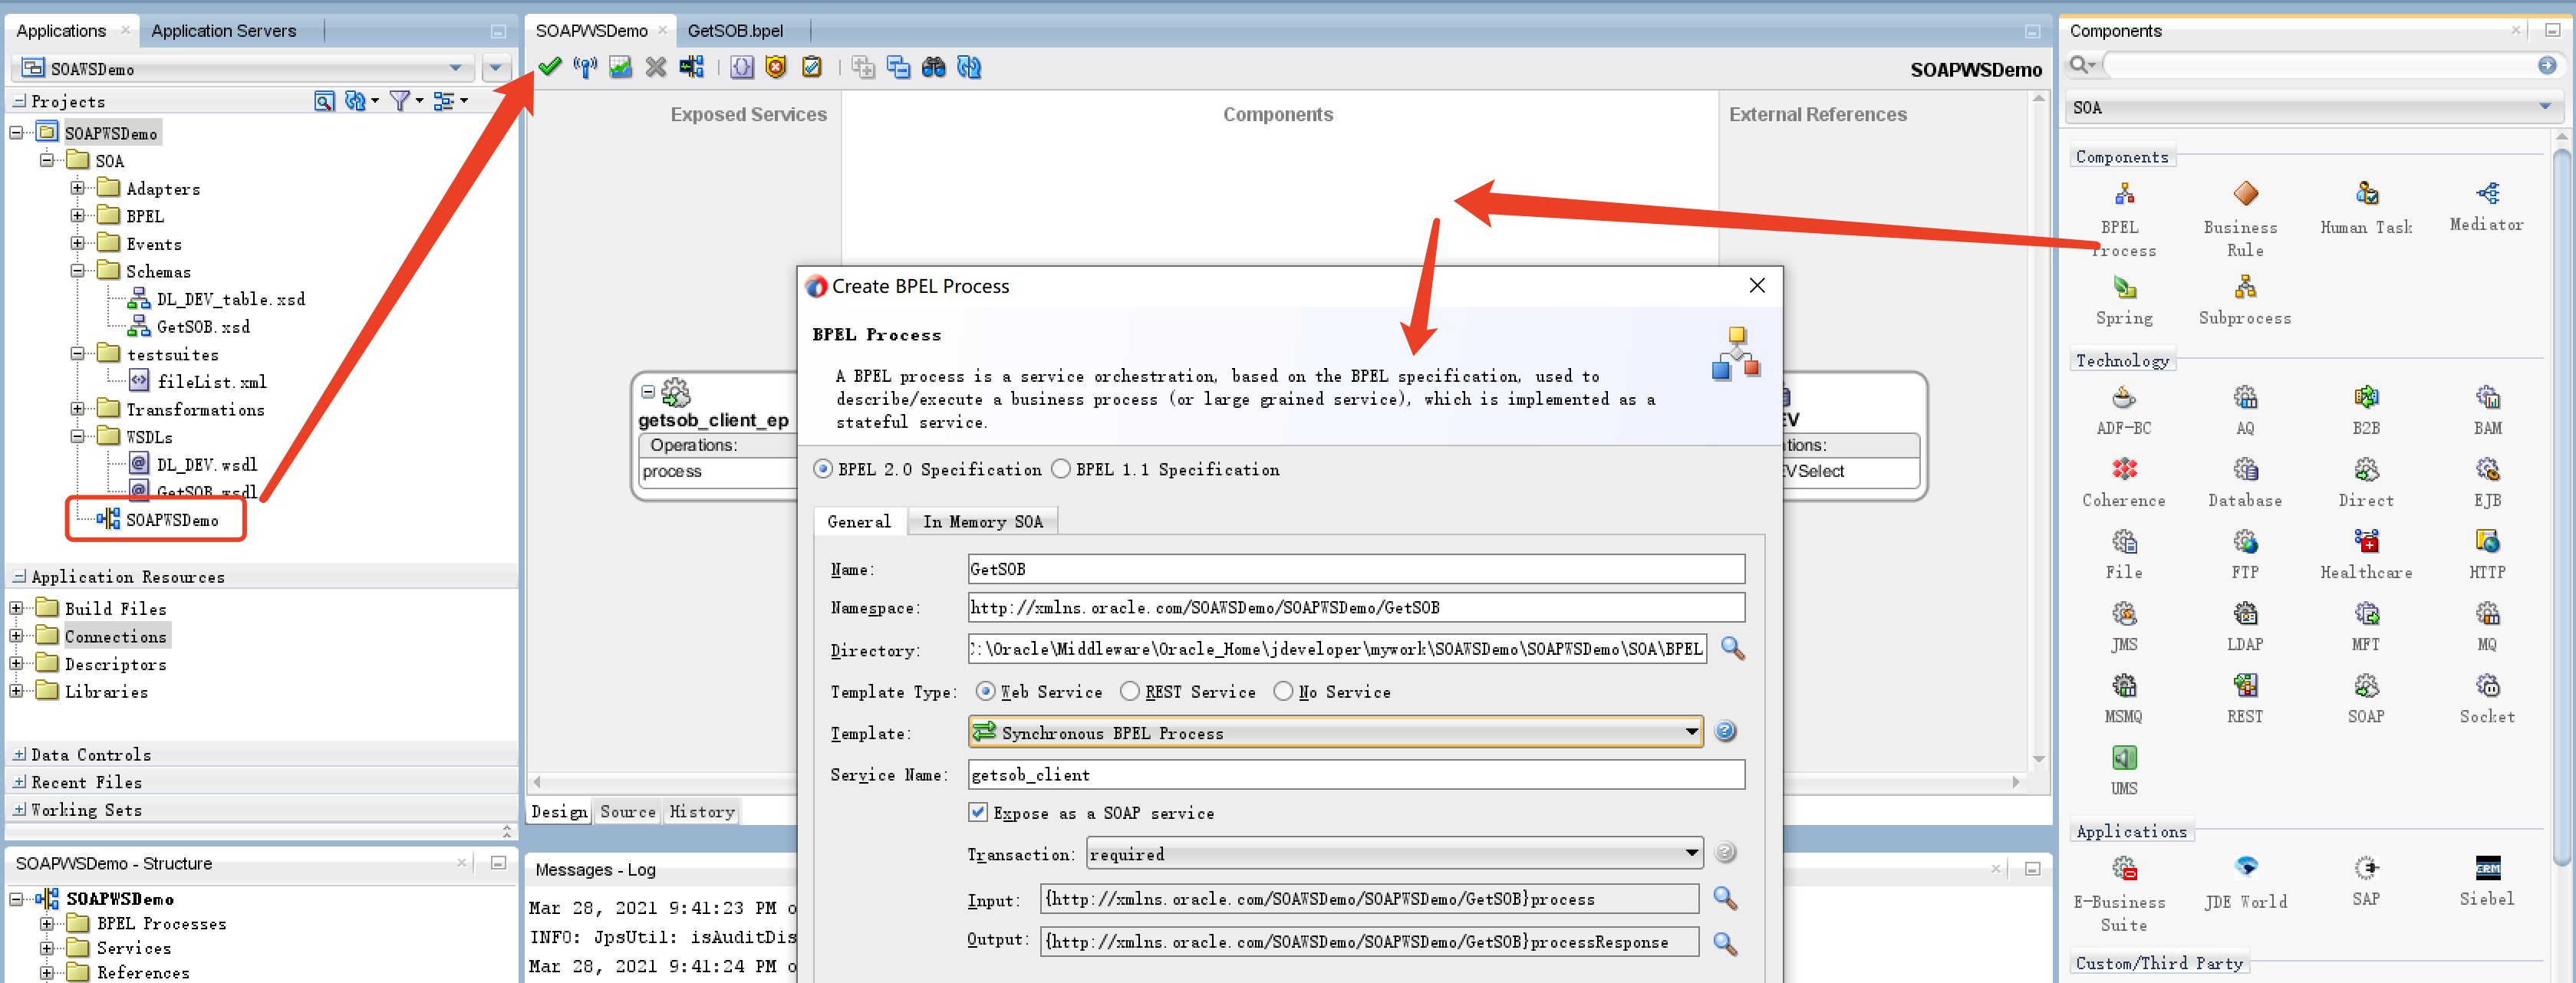Switch to General tab in dialog

(859, 521)
